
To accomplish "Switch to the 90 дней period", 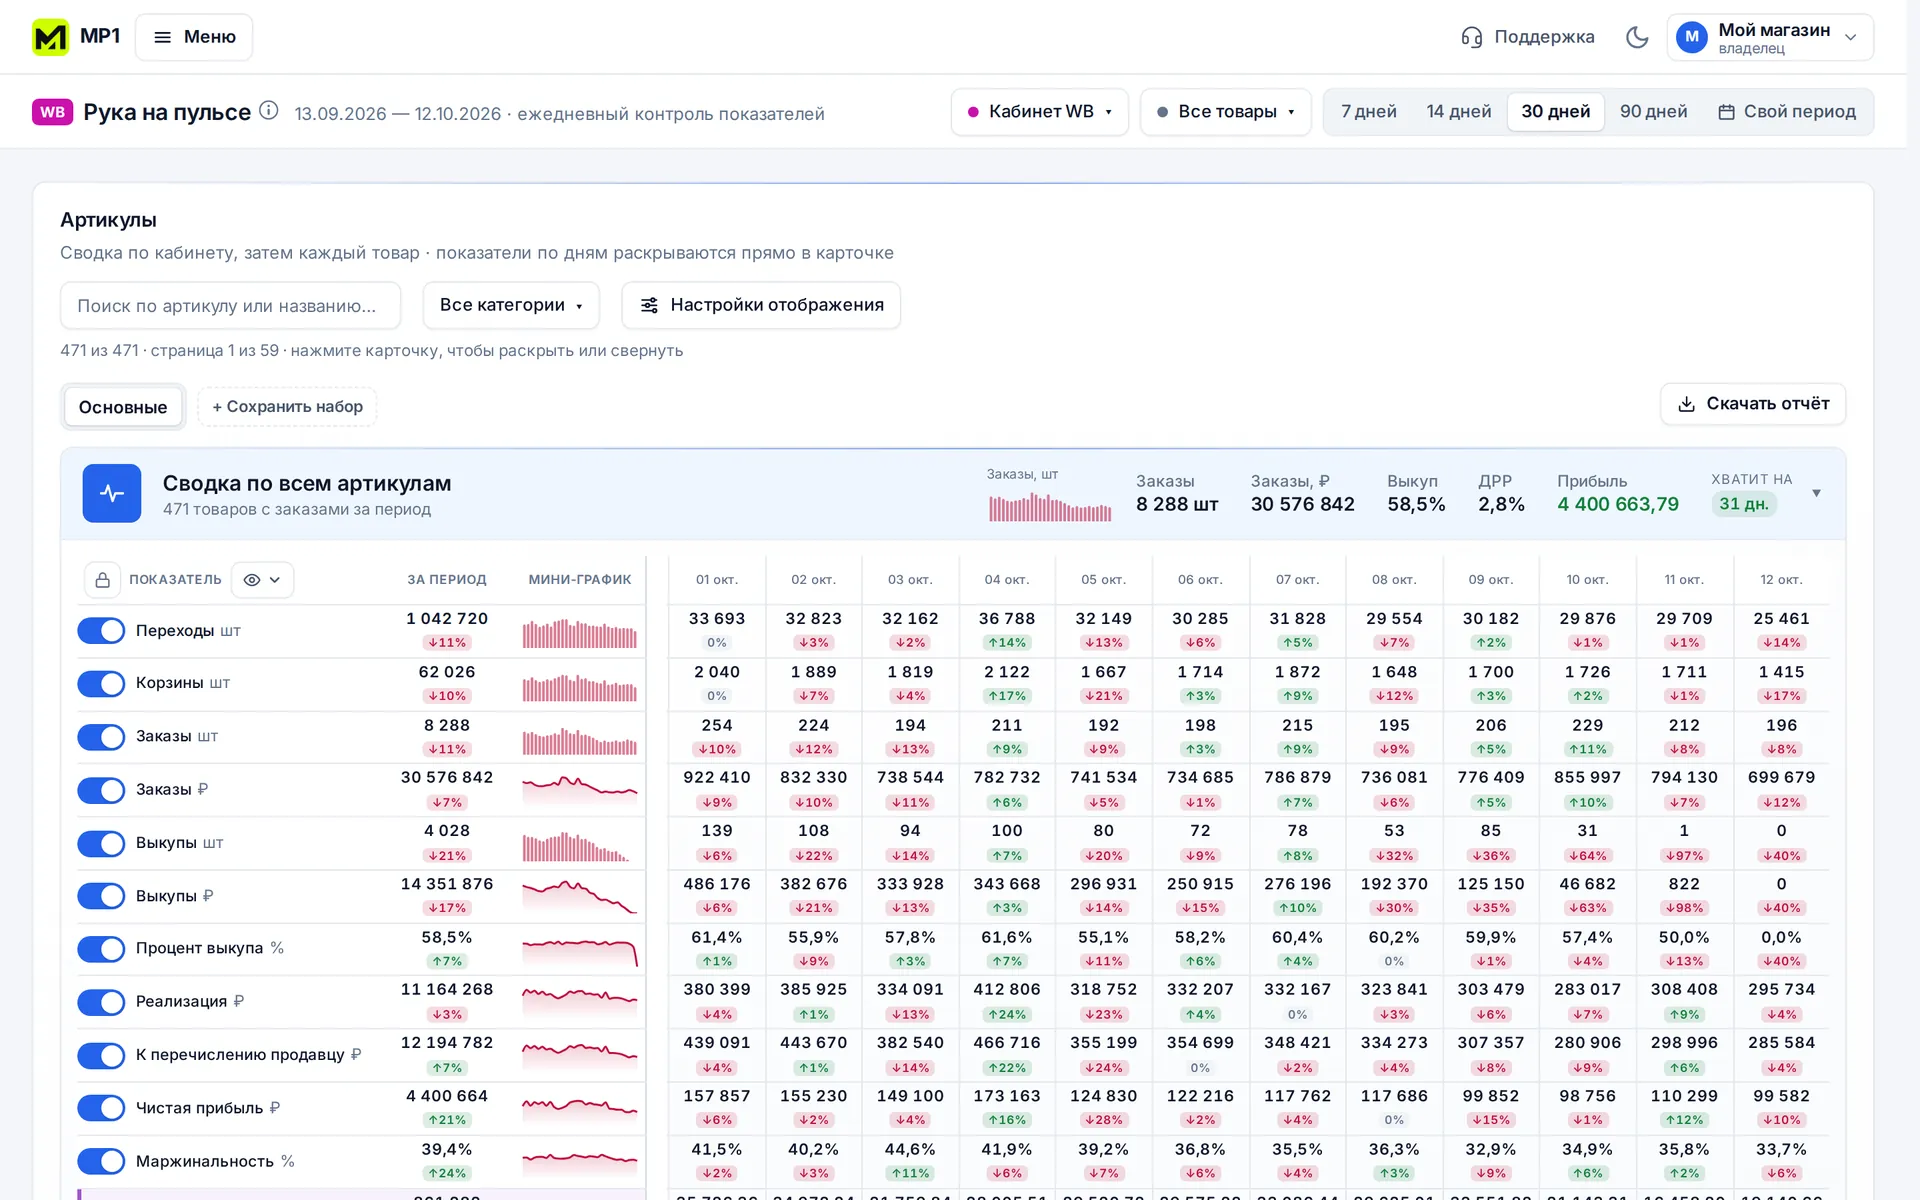I will 1653,112.
